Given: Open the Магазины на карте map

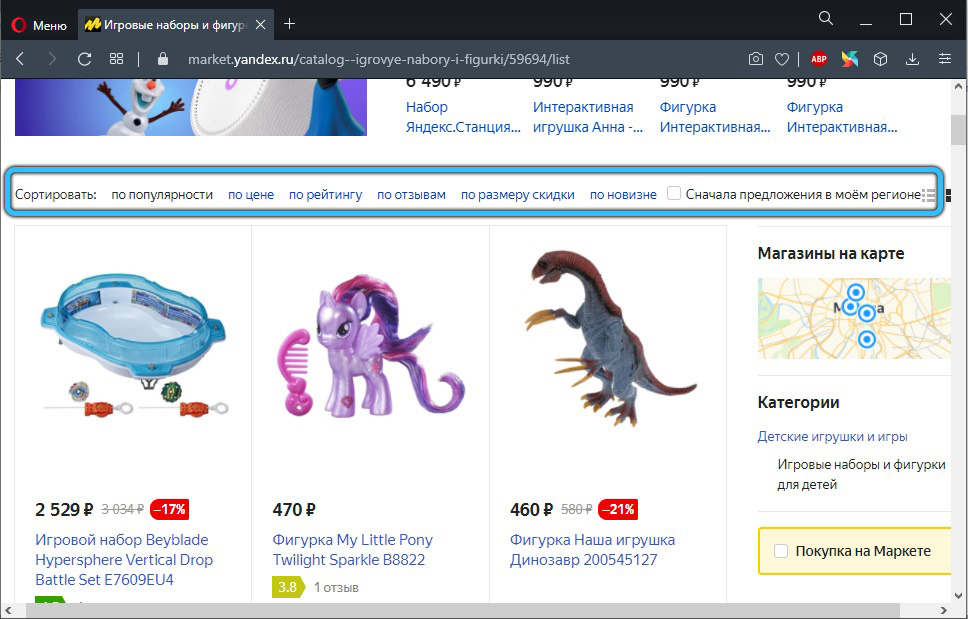Looking at the screenshot, I should pyautogui.click(x=854, y=318).
